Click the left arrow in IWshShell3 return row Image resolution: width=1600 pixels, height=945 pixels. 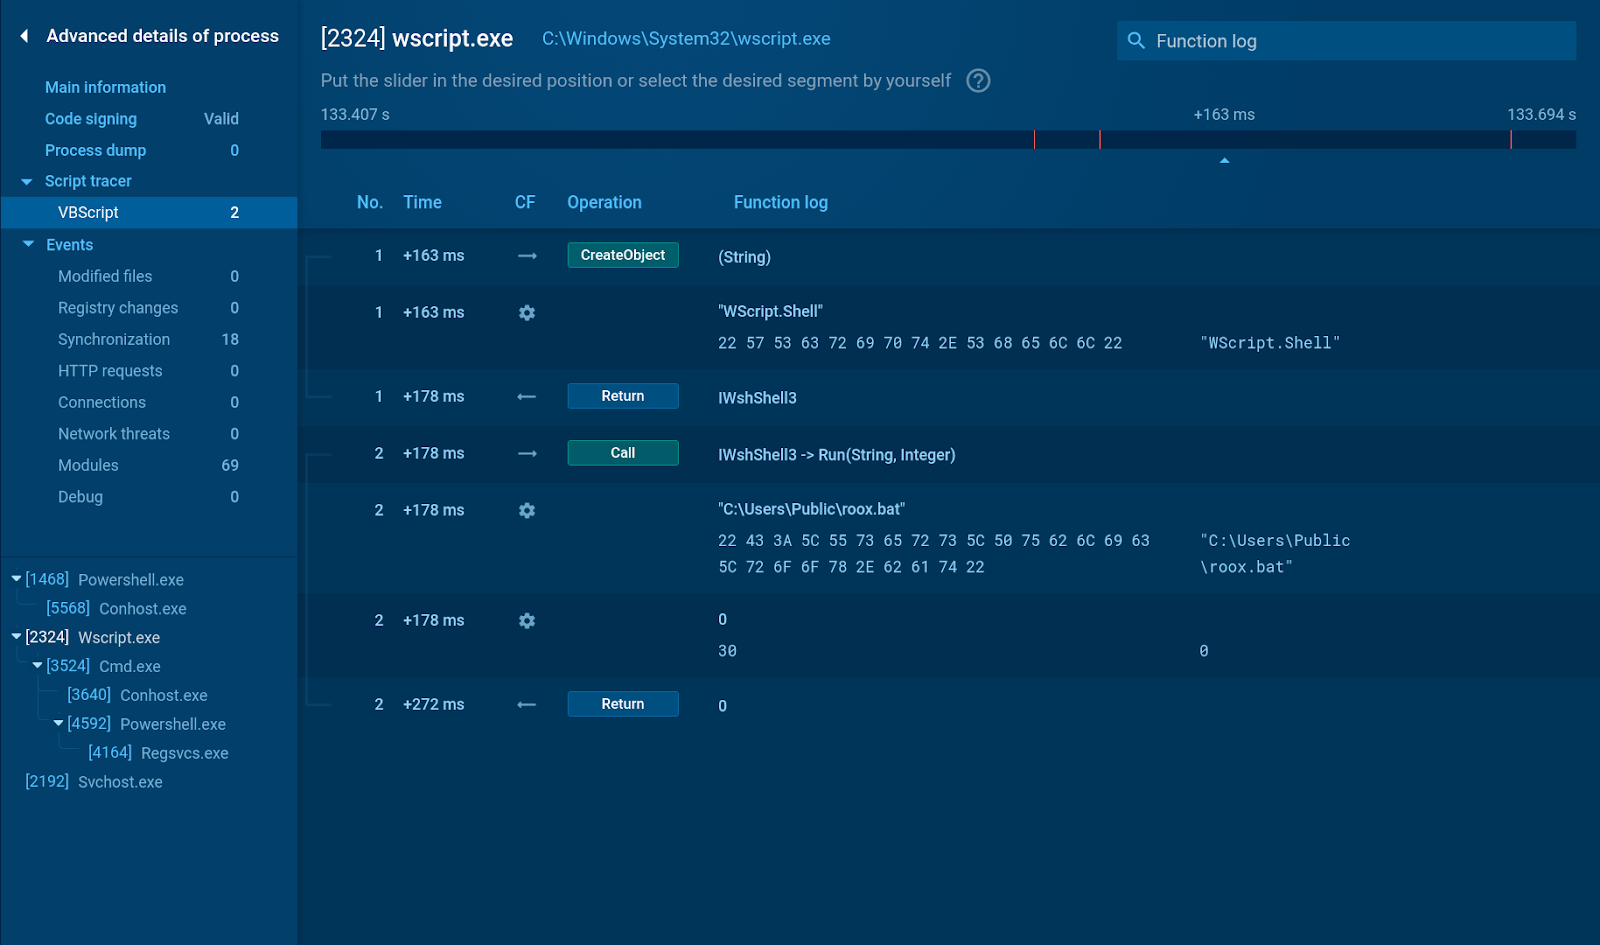click(x=527, y=397)
